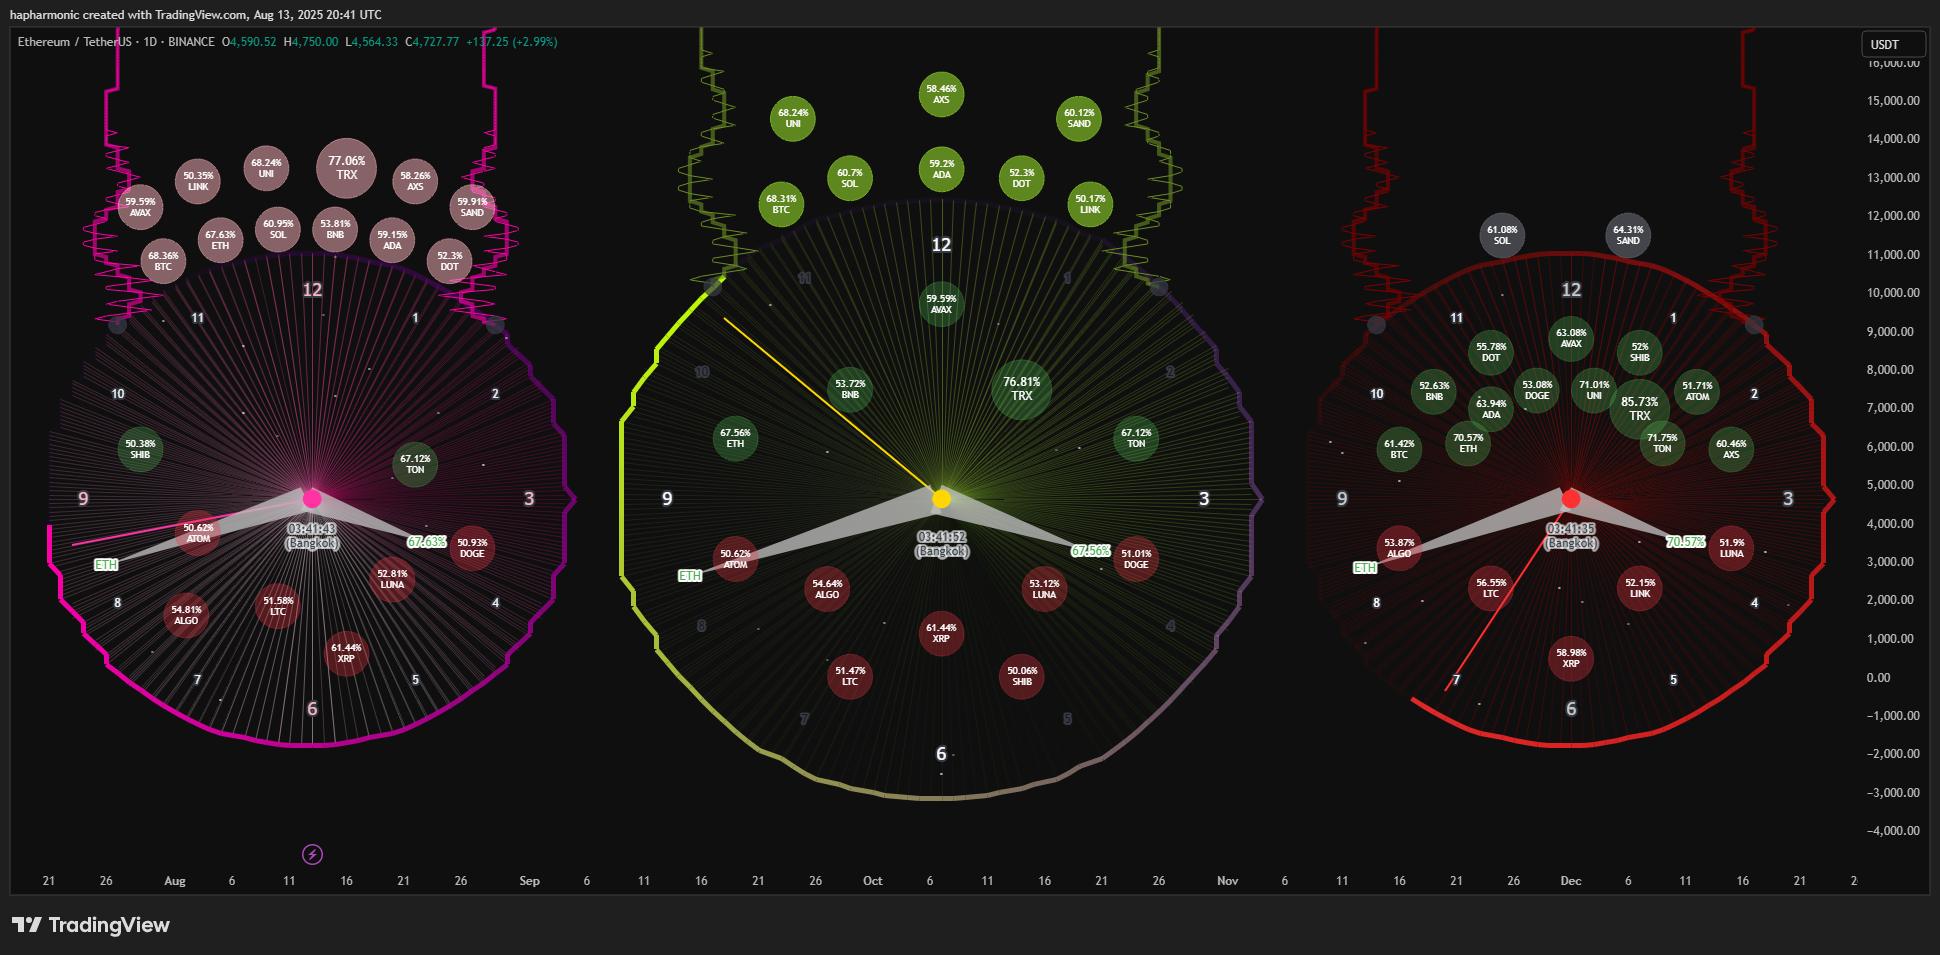Click the BINANCE exchange label
Viewport: 1940px width, 955px height.
[191, 42]
